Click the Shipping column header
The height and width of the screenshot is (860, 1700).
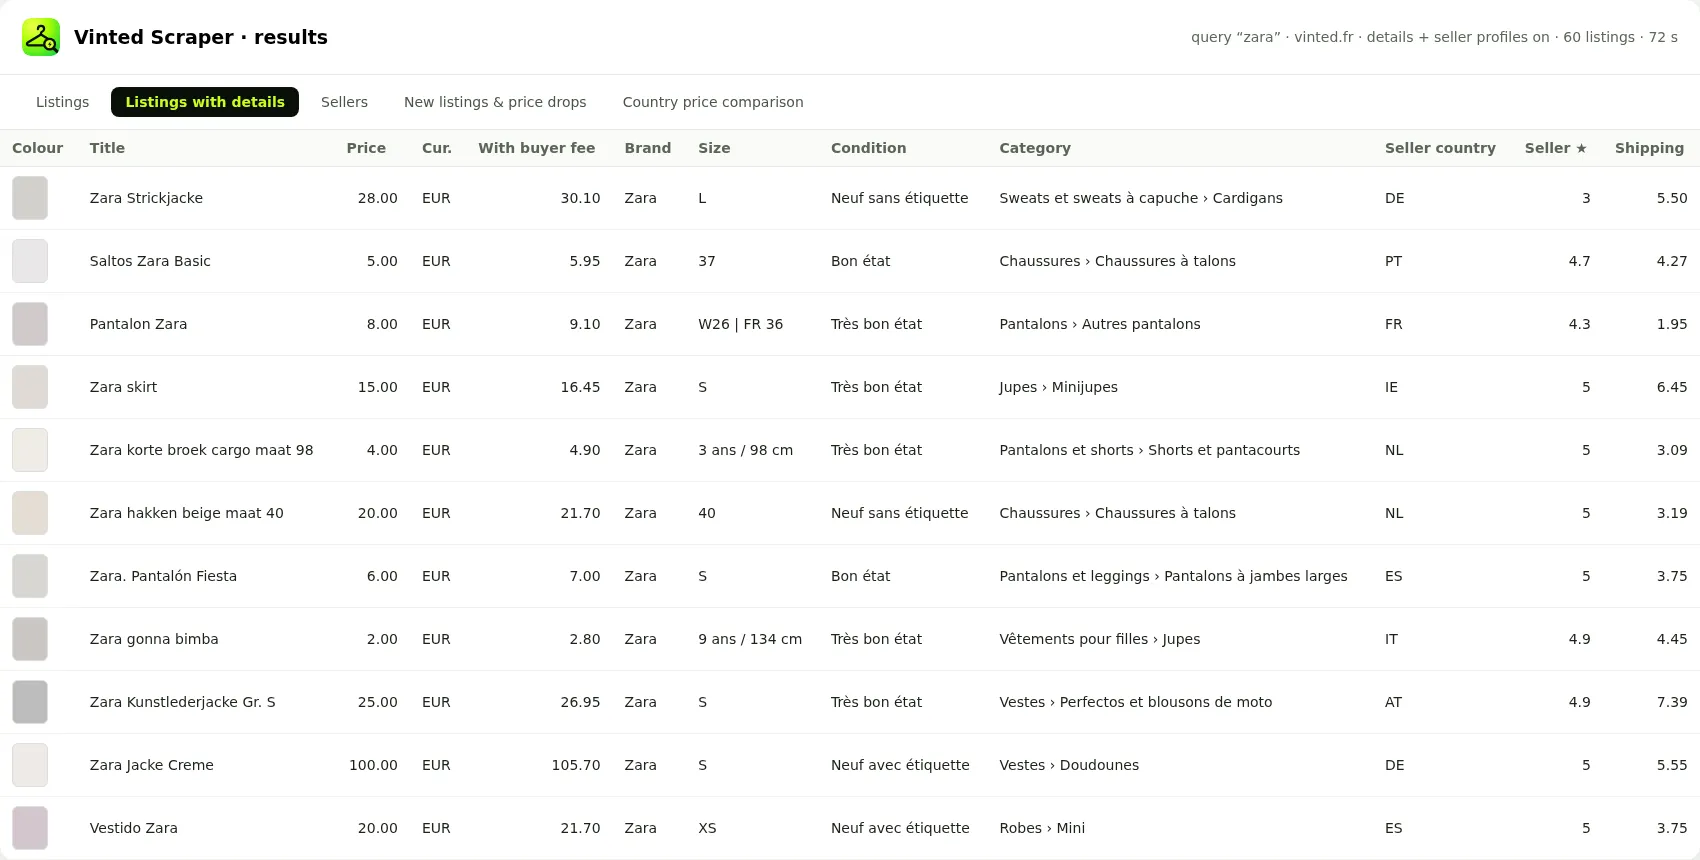coord(1649,148)
